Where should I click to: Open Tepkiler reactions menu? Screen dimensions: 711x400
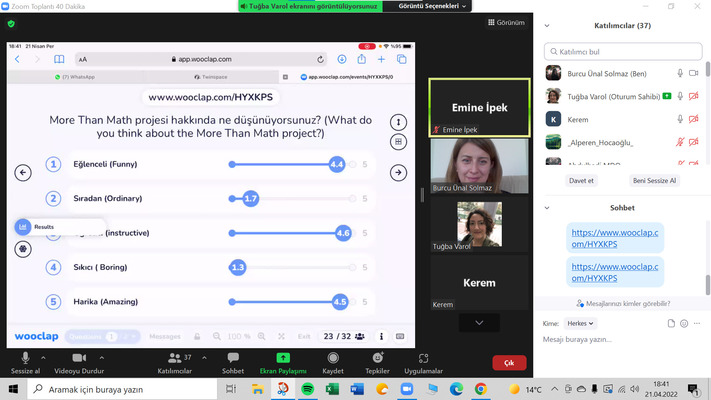(x=377, y=363)
